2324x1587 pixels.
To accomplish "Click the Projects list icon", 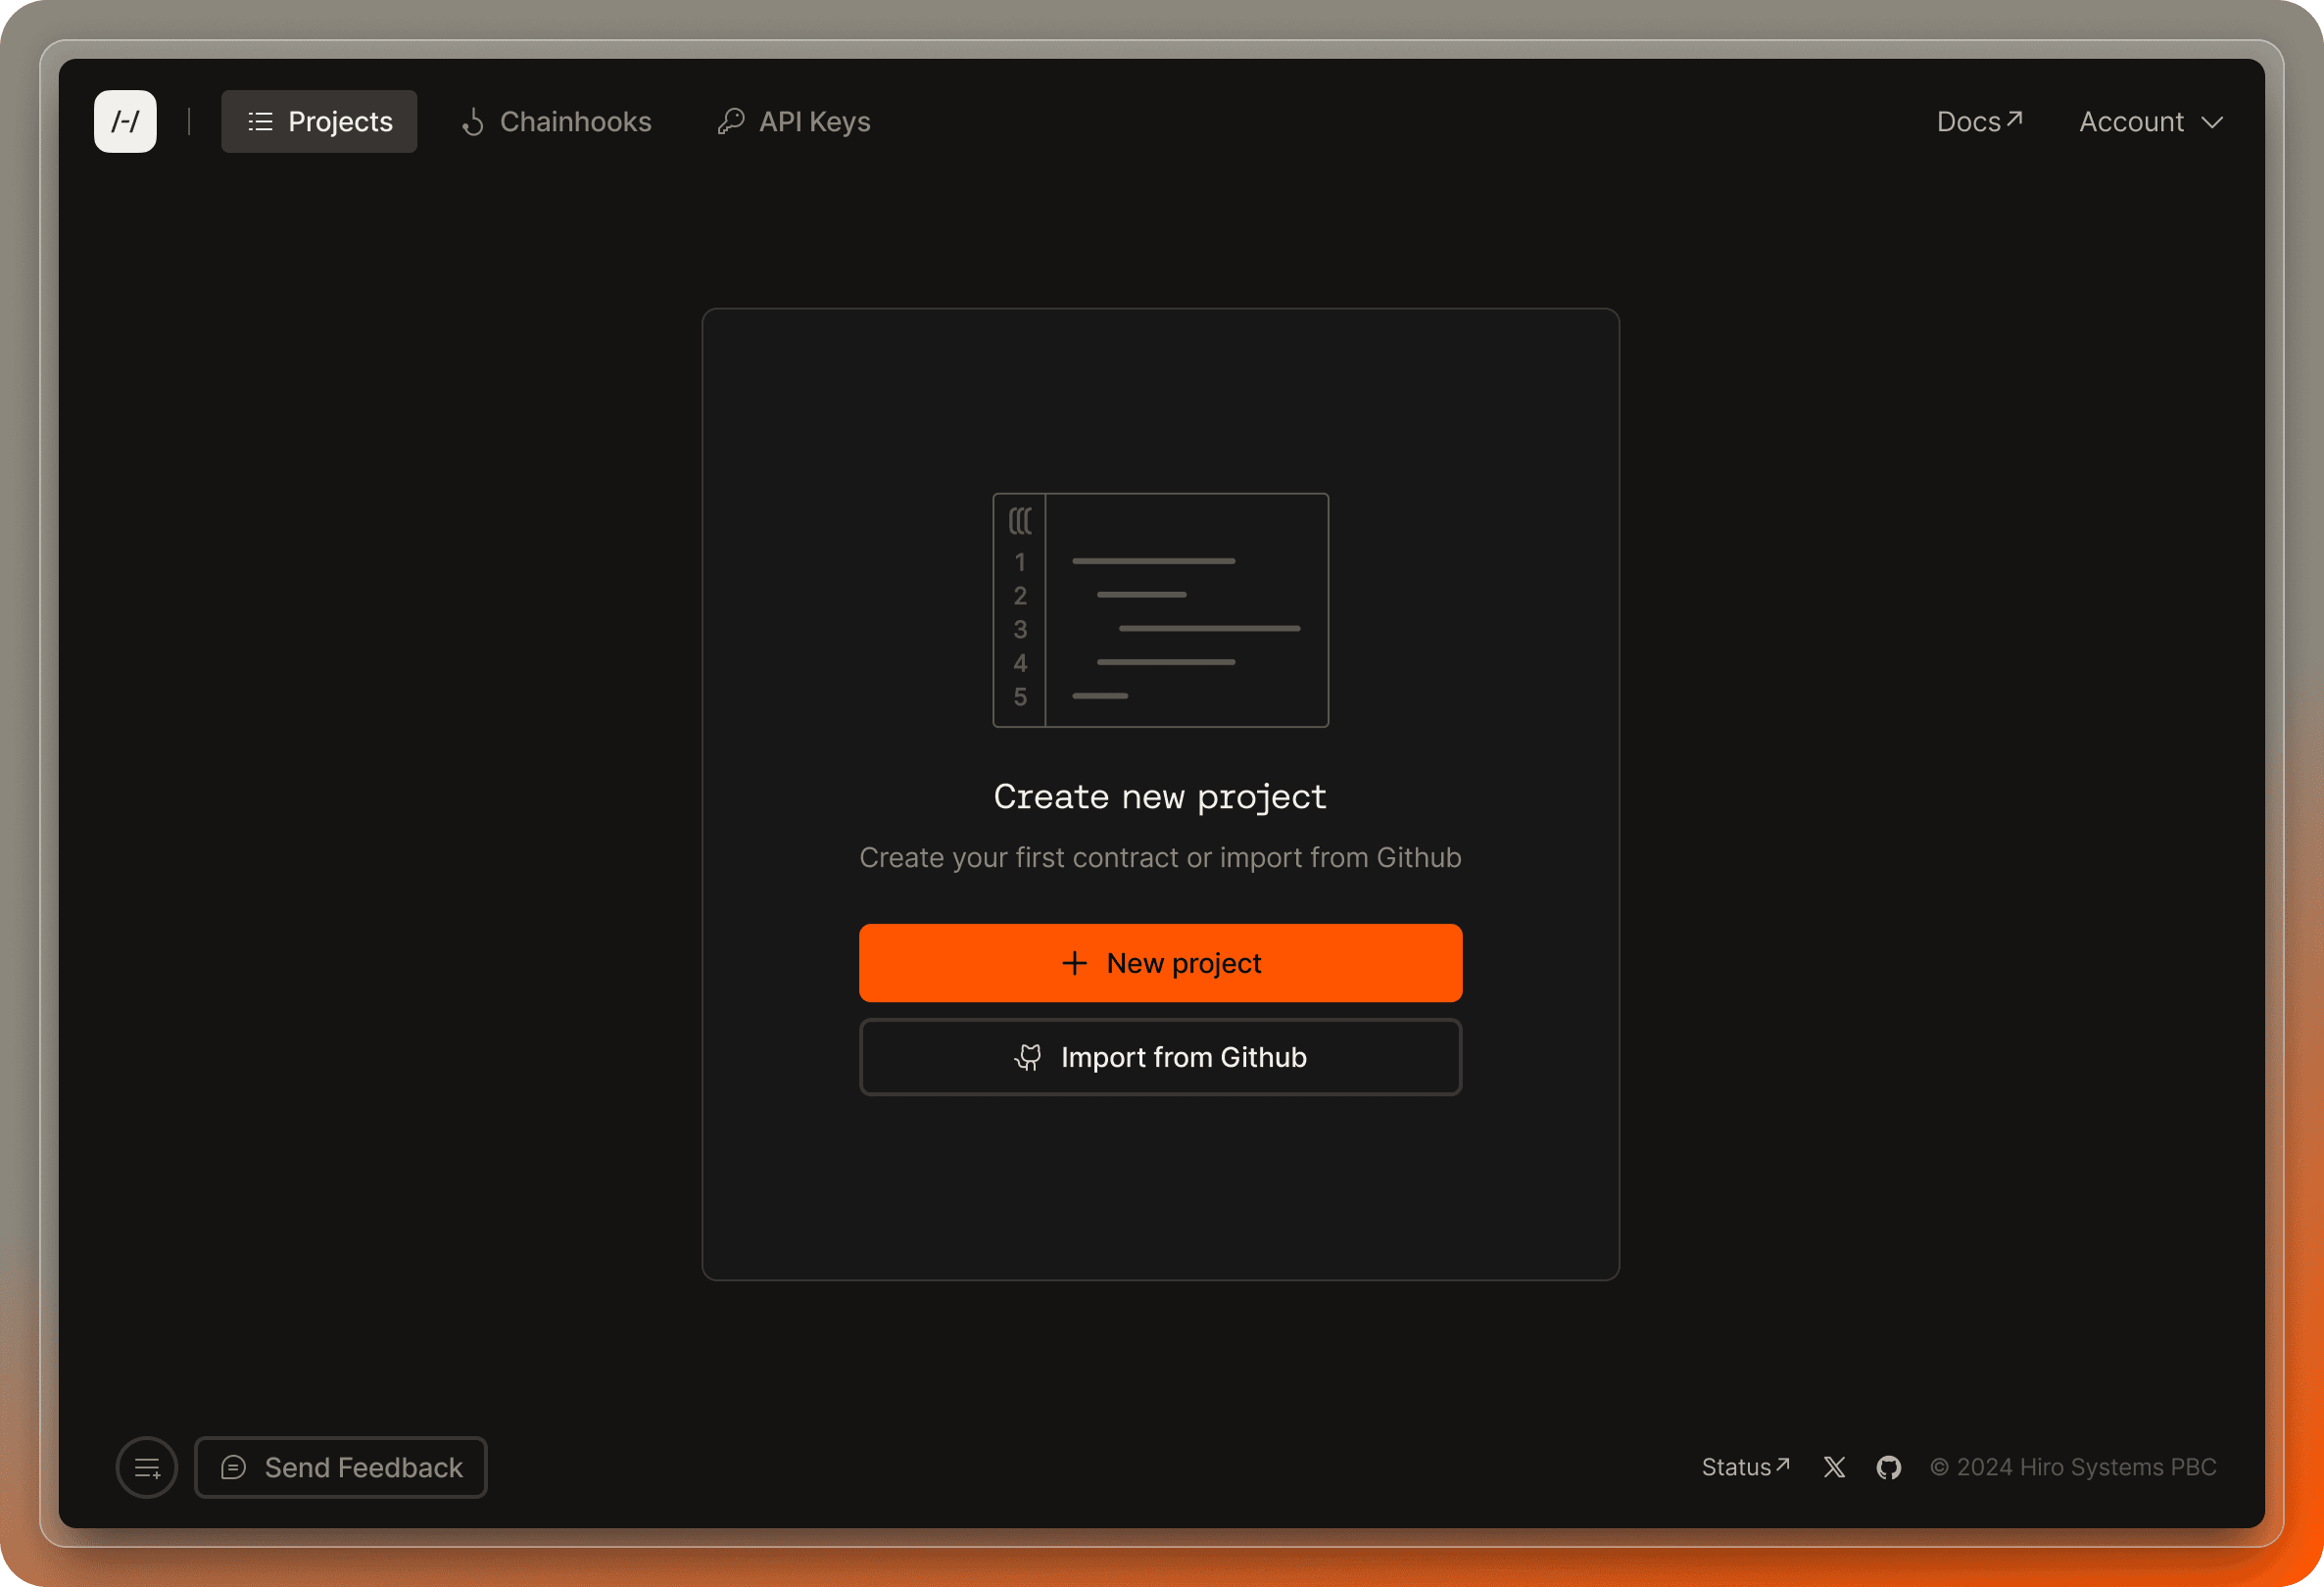I will 260,121.
